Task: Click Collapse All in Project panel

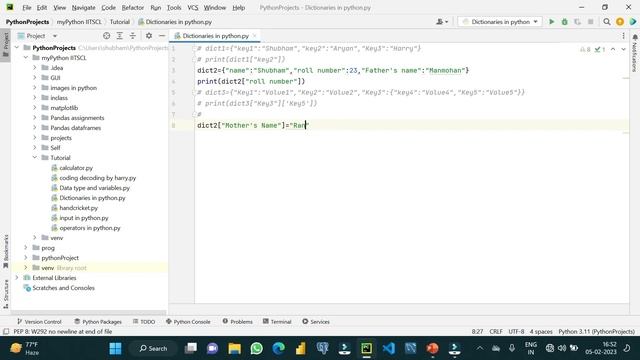Action: point(133,36)
